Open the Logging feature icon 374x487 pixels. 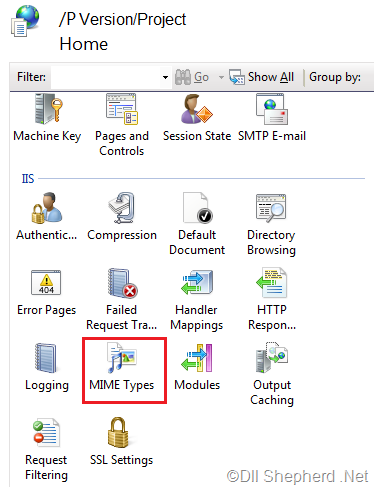tap(46, 358)
